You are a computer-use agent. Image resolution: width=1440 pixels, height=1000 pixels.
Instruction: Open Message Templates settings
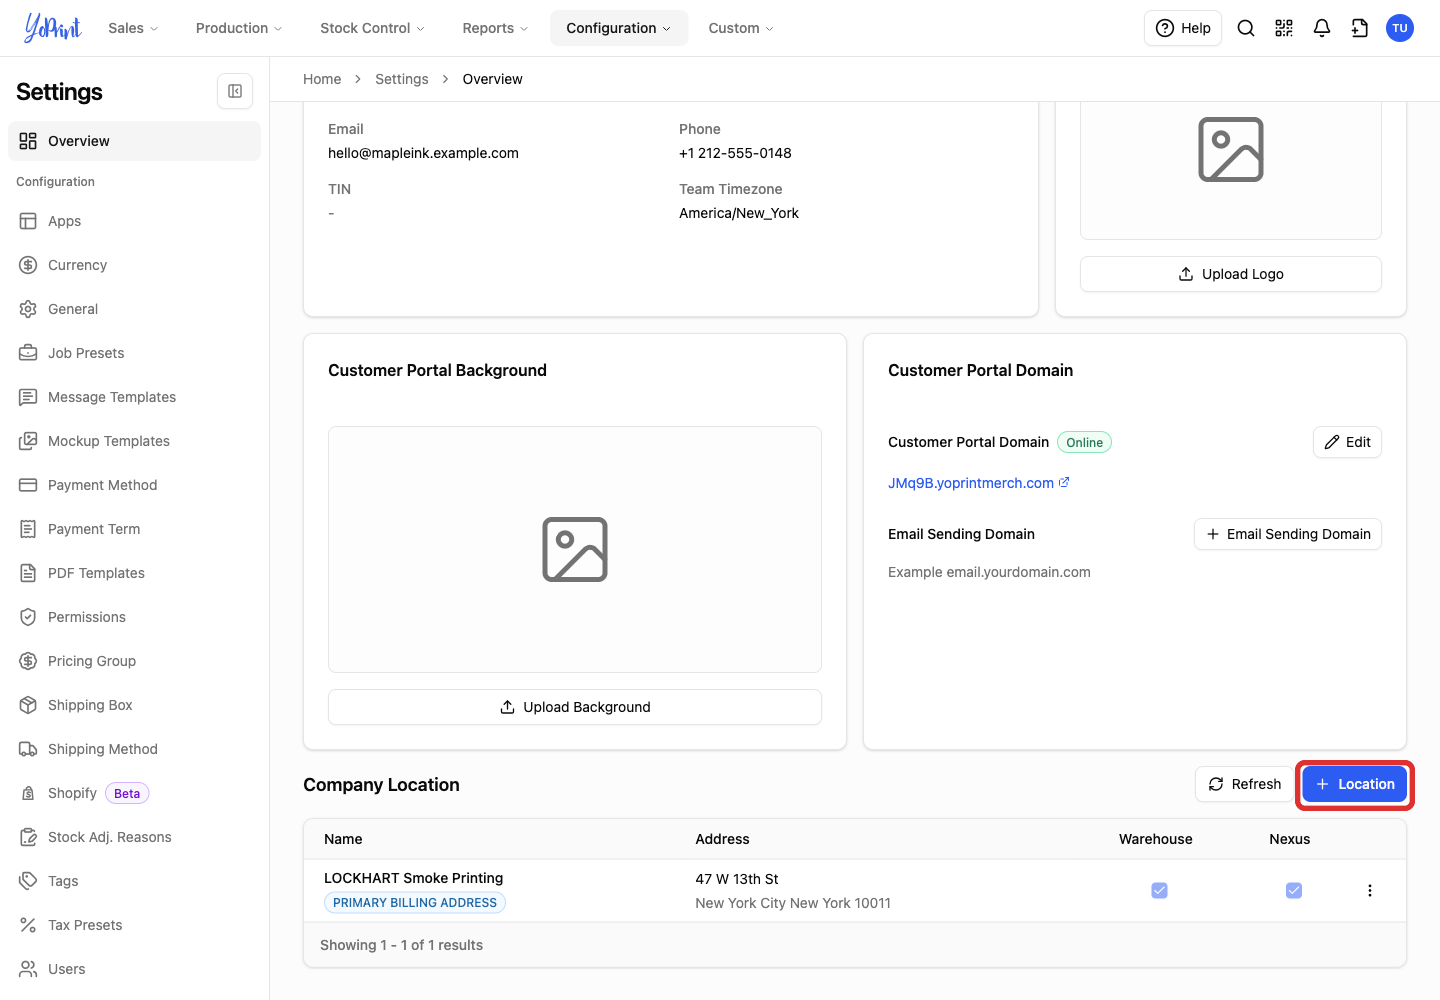click(134, 397)
